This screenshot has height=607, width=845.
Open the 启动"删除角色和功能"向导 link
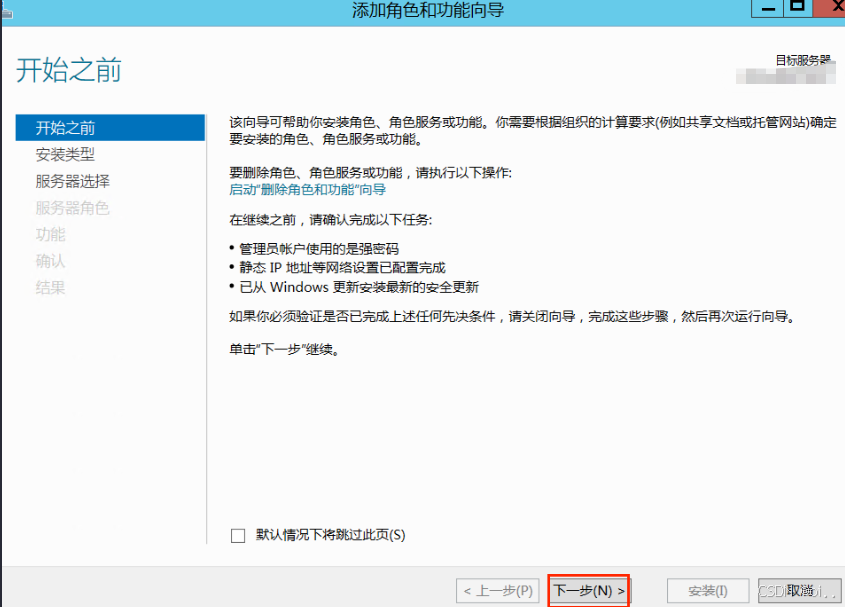click(307, 190)
